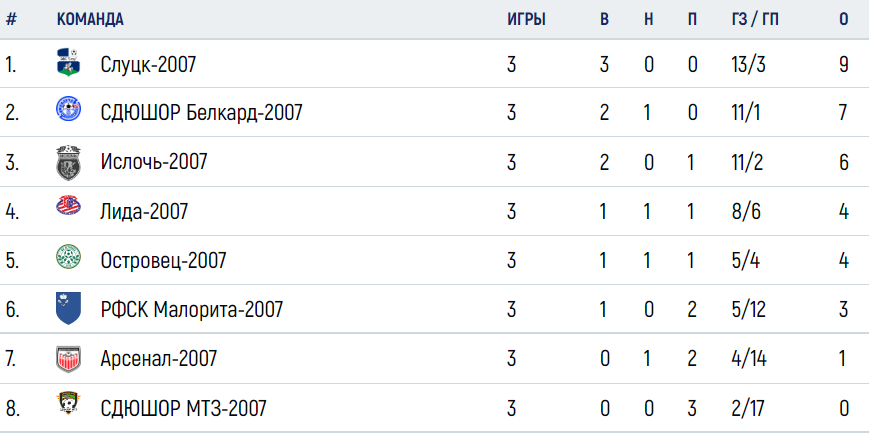
Task: Click the ИГРЫ column header
Action: point(526,19)
